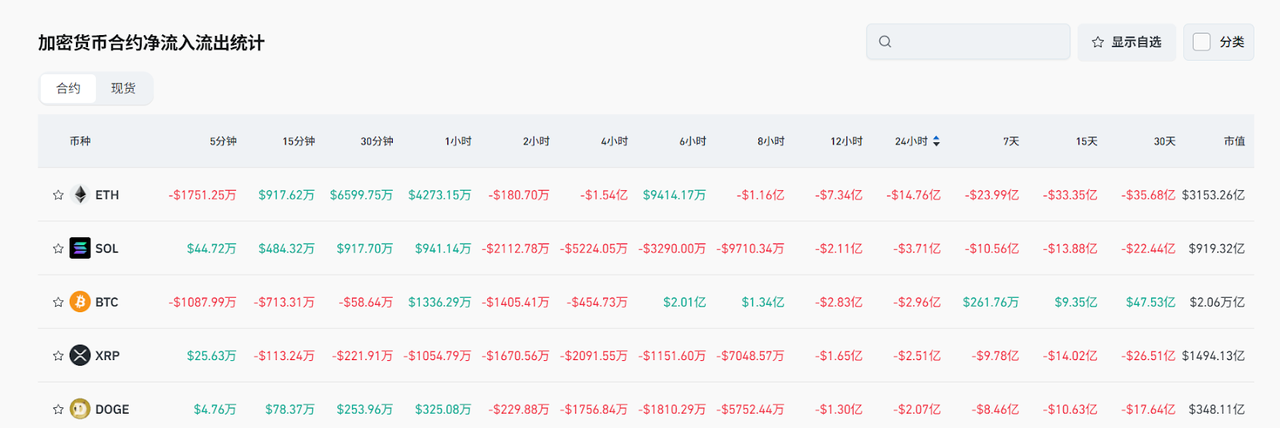The width and height of the screenshot is (1280, 428).
Task: Click the 显示自选 button
Action: pos(1126,42)
